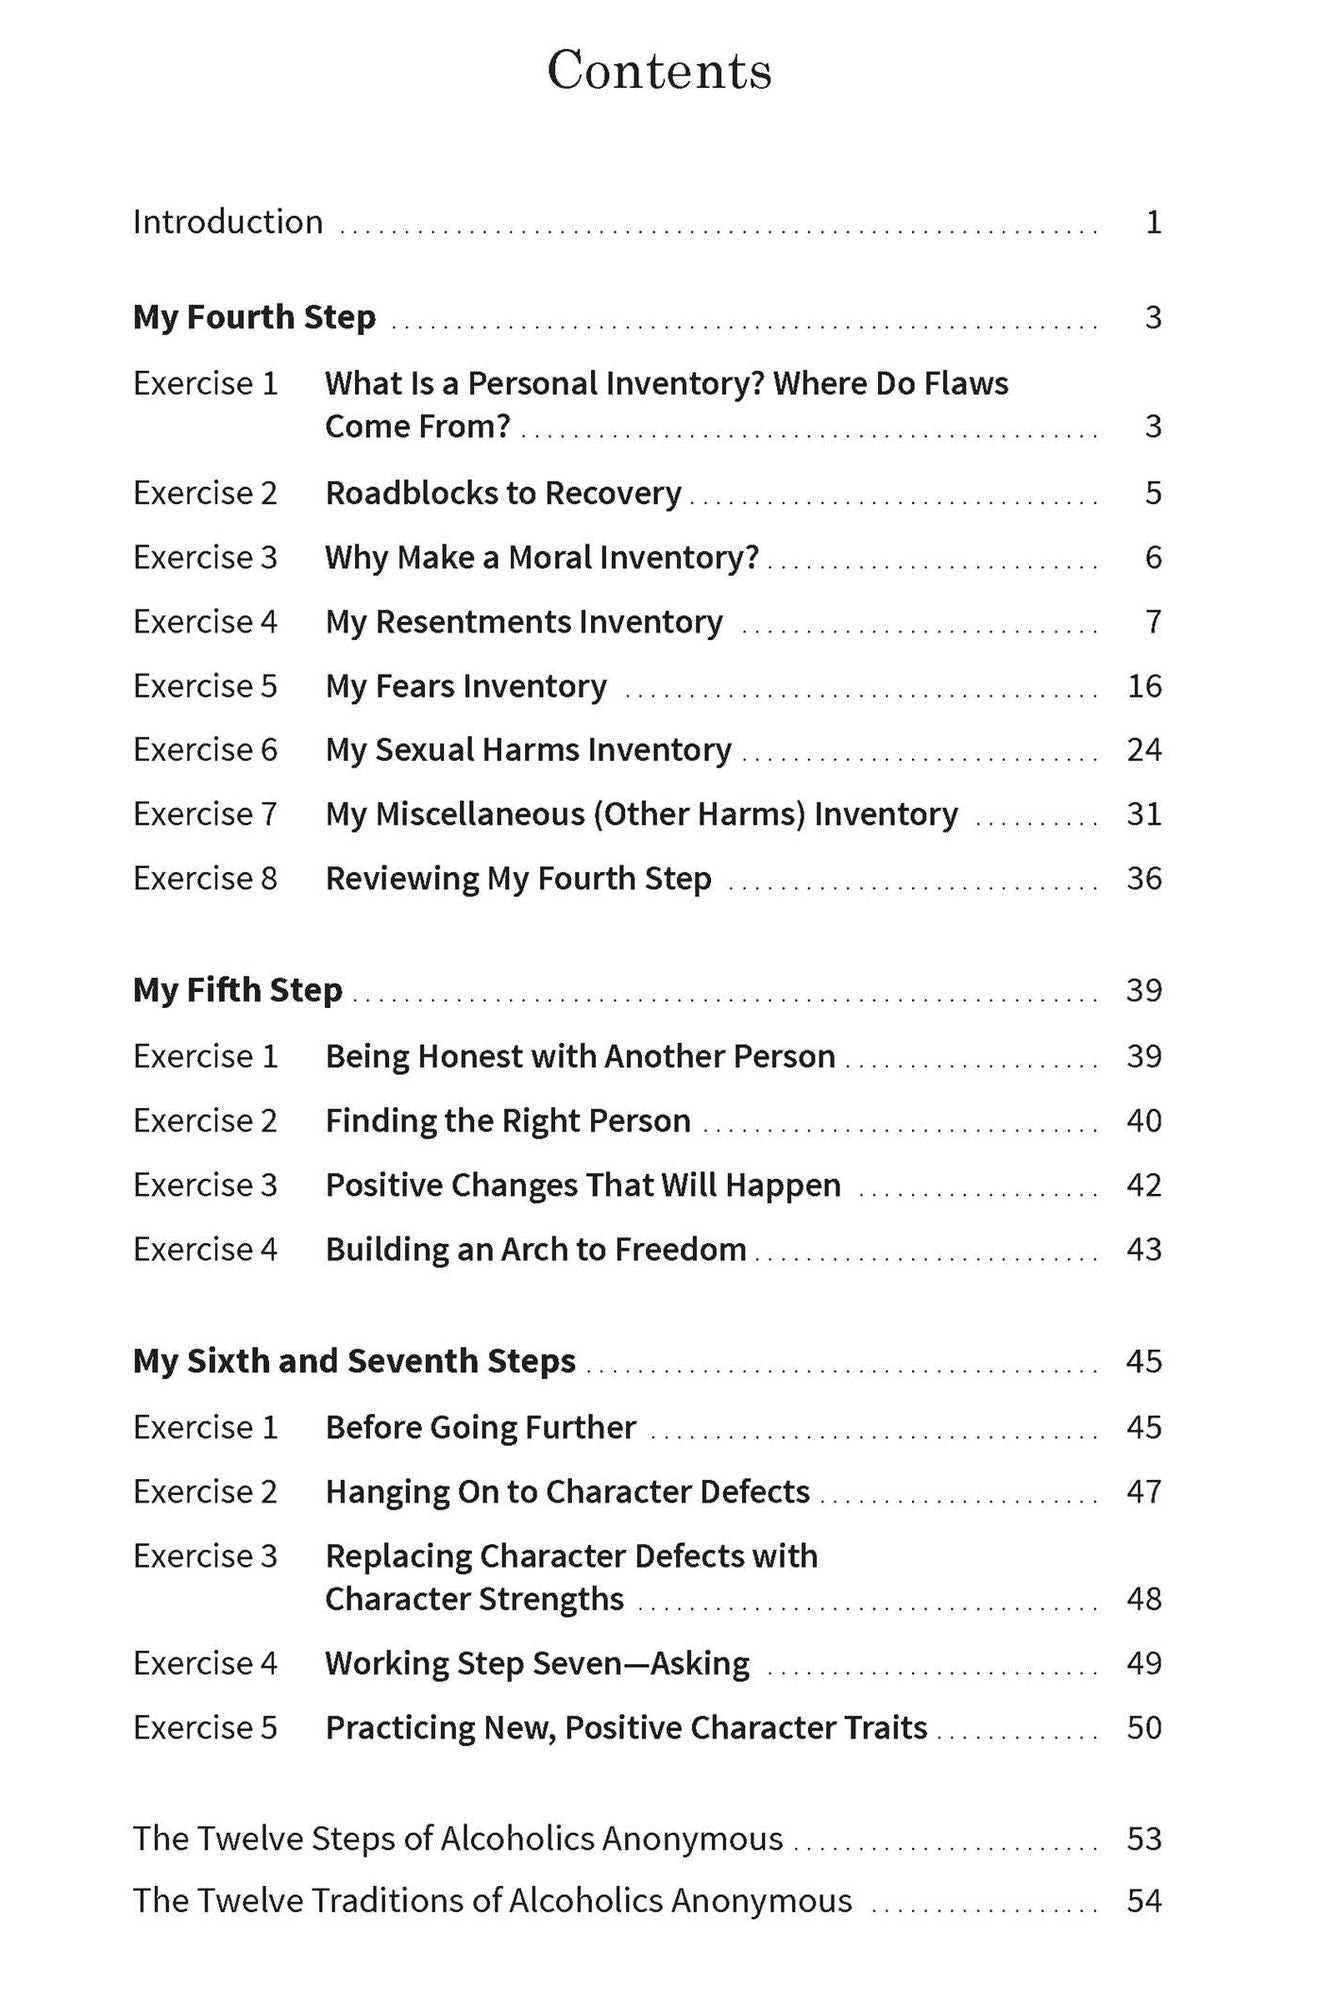Select Finding the Right Person entry
The width and height of the screenshot is (1318, 2000).
tap(508, 1121)
